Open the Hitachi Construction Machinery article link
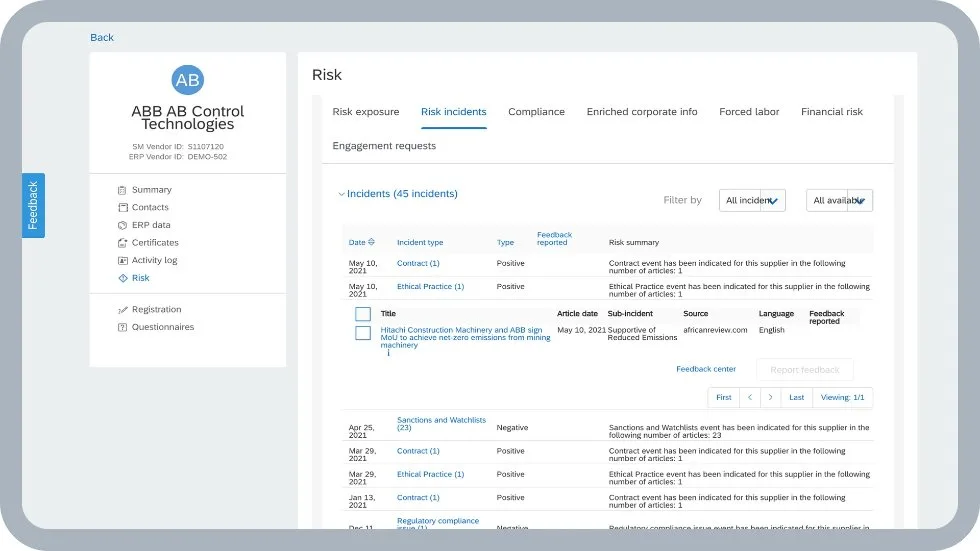This screenshot has width=980, height=551. click(x=465, y=337)
